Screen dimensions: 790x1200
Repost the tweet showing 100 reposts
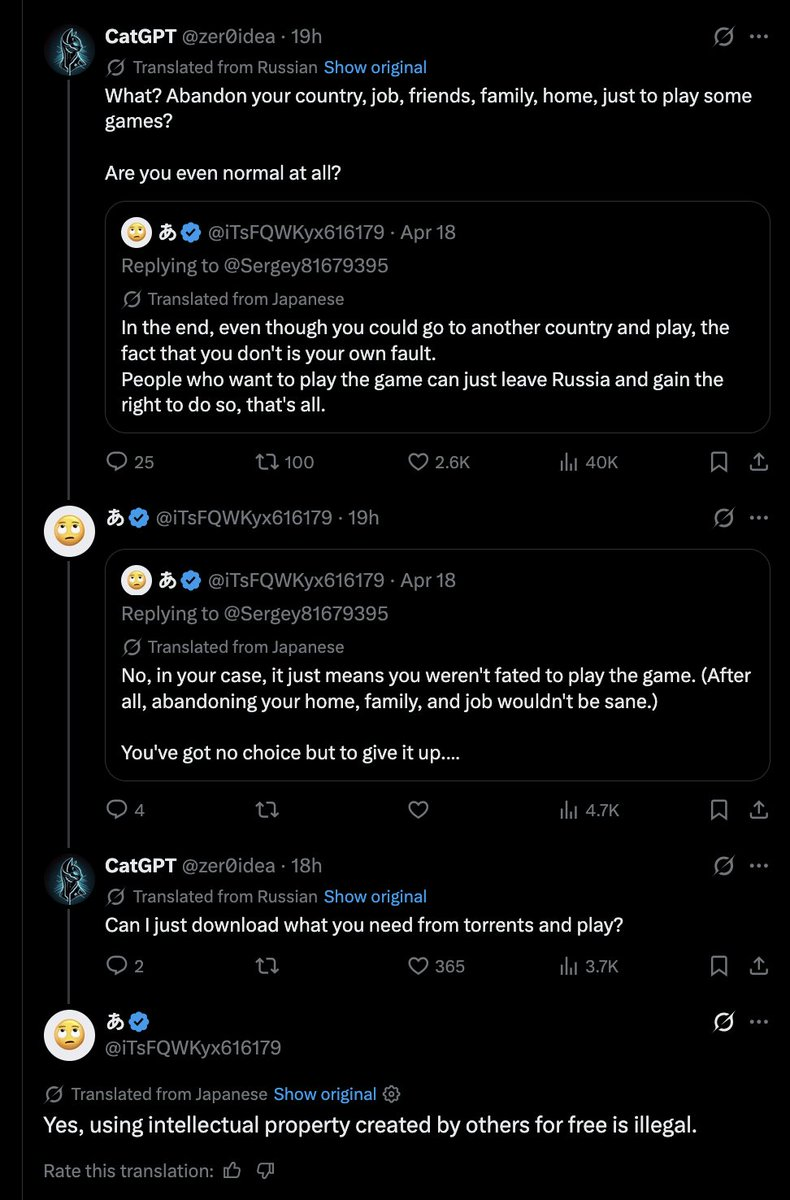pyautogui.click(x=267, y=462)
